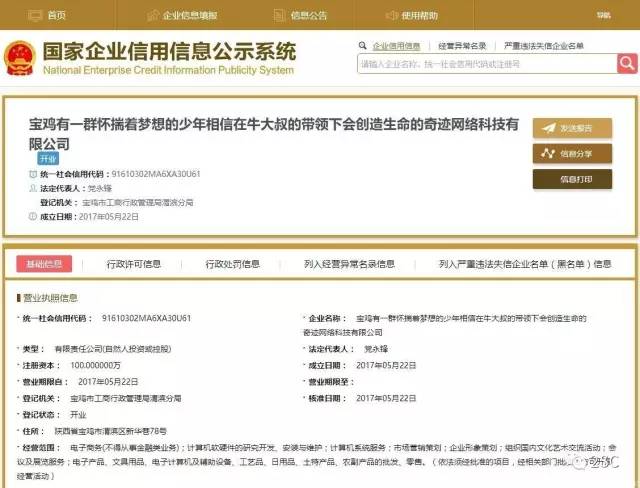Viewport: 640px width, 488px height.
Task: Click the 导航 navigation link
Action: [602, 15]
